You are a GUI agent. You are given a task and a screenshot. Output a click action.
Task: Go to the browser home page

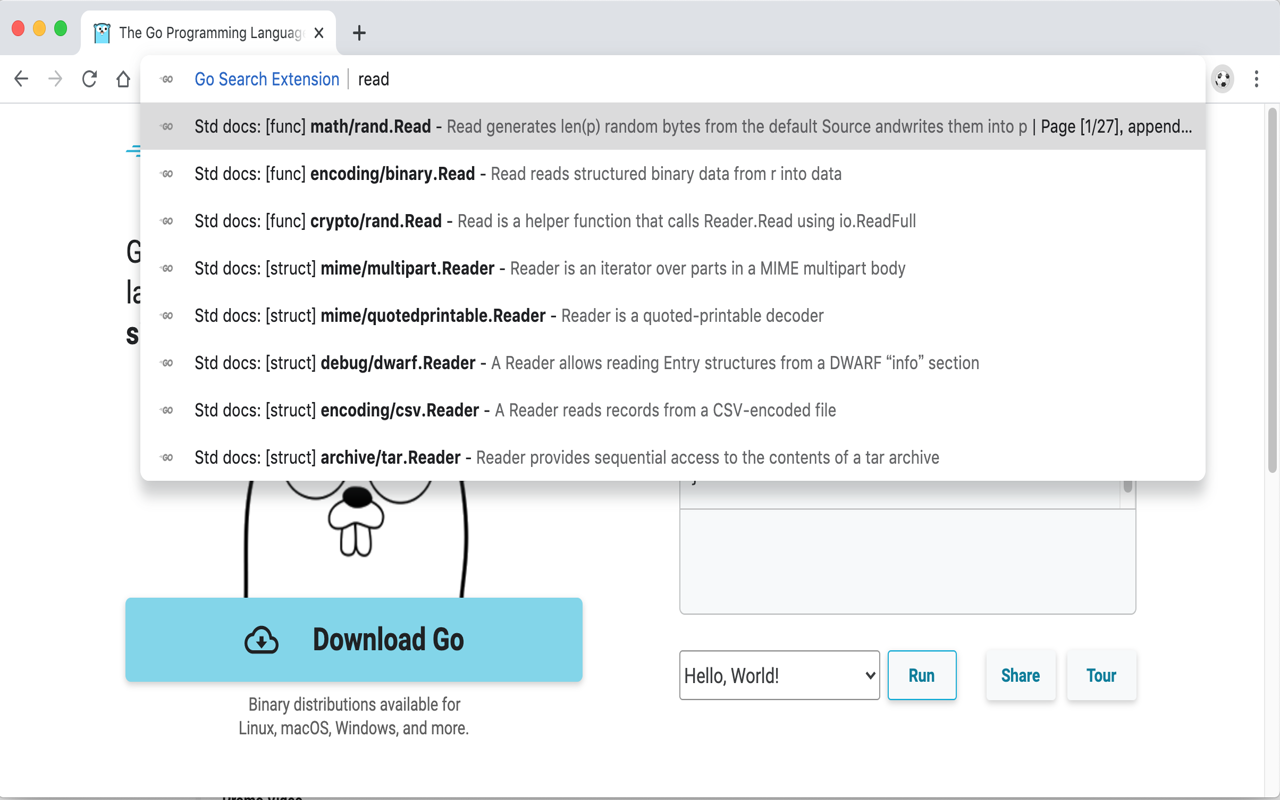[x=123, y=79]
